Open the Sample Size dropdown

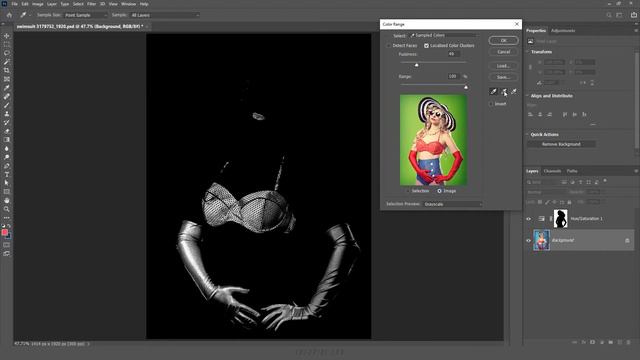(85, 15)
